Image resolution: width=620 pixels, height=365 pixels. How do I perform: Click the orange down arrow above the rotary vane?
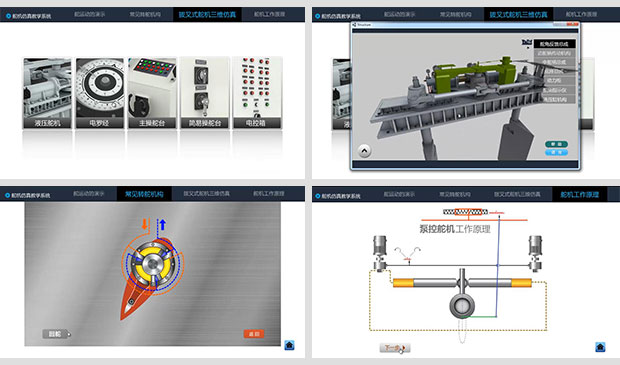pyautogui.click(x=145, y=224)
